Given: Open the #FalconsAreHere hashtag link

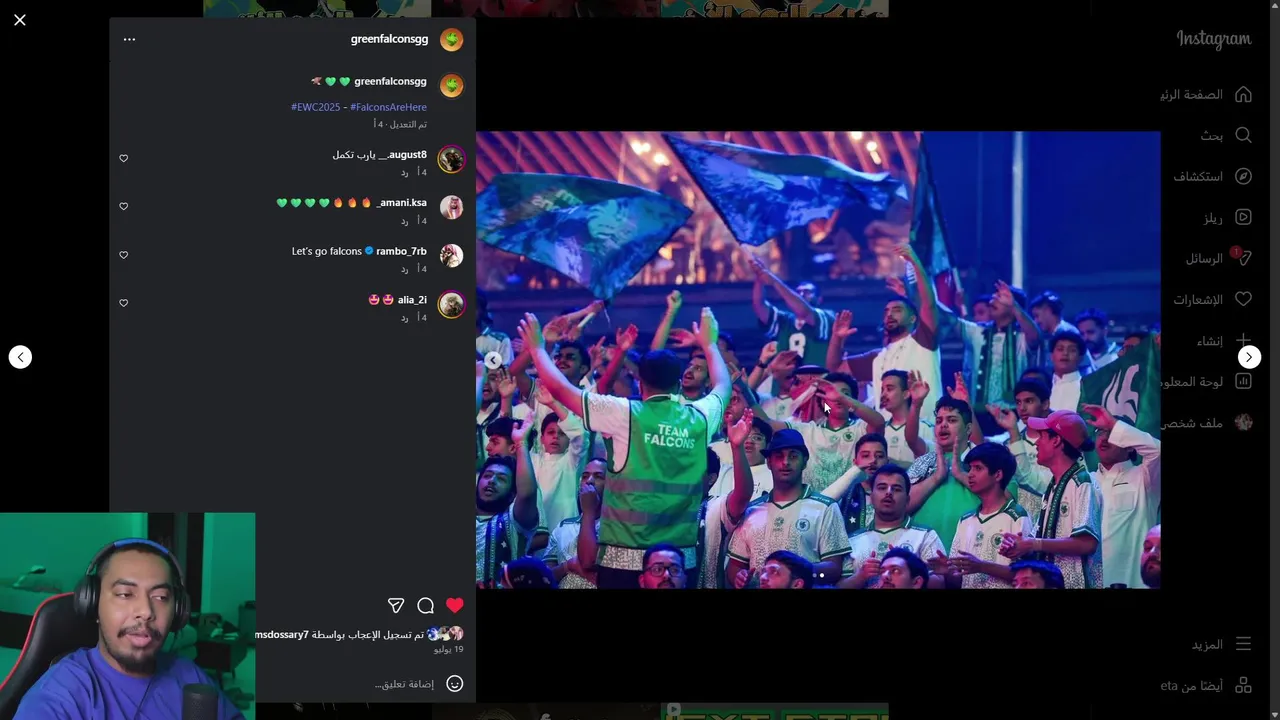Looking at the screenshot, I should coord(388,107).
